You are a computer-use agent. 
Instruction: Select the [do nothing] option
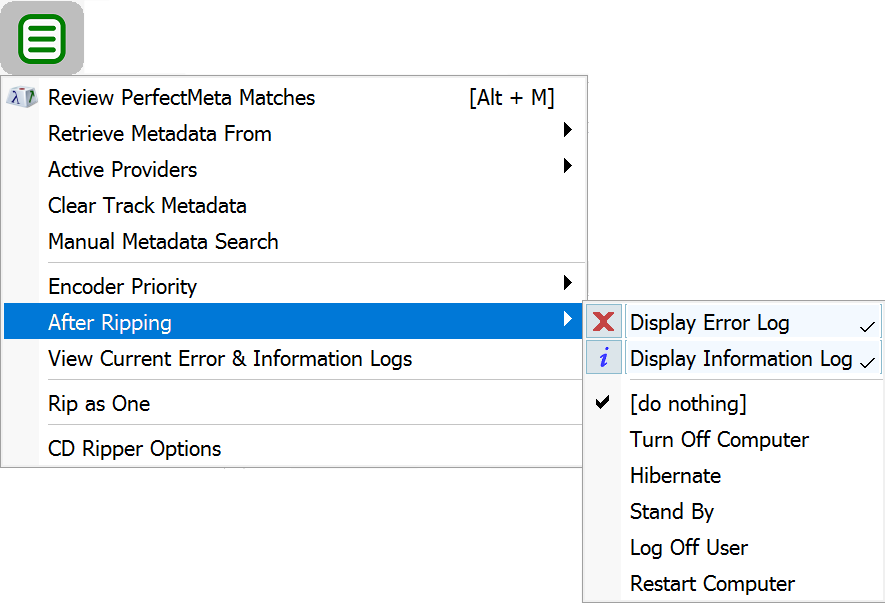pyautogui.click(x=688, y=404)
